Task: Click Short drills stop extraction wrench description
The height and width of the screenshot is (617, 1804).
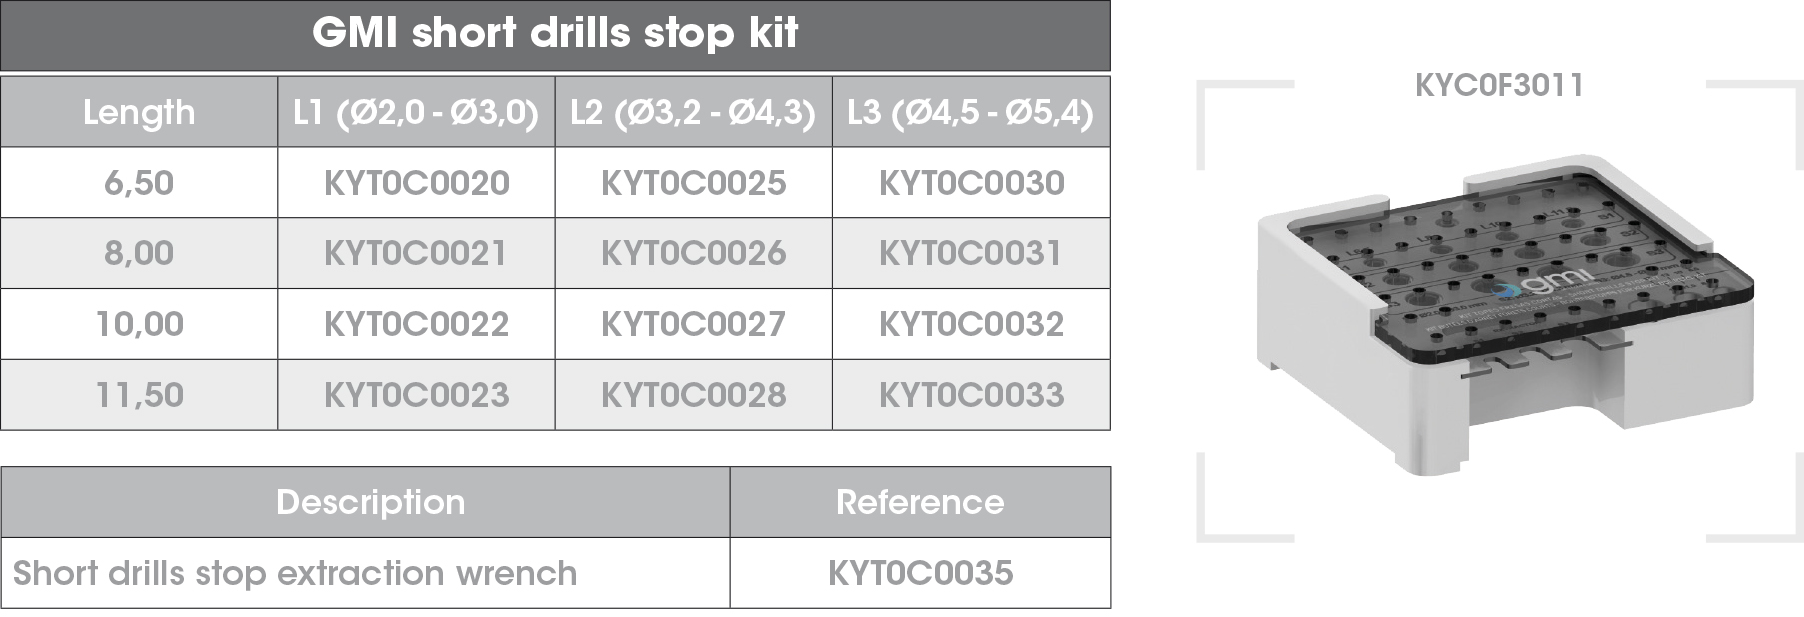Action: coord(295,573)
